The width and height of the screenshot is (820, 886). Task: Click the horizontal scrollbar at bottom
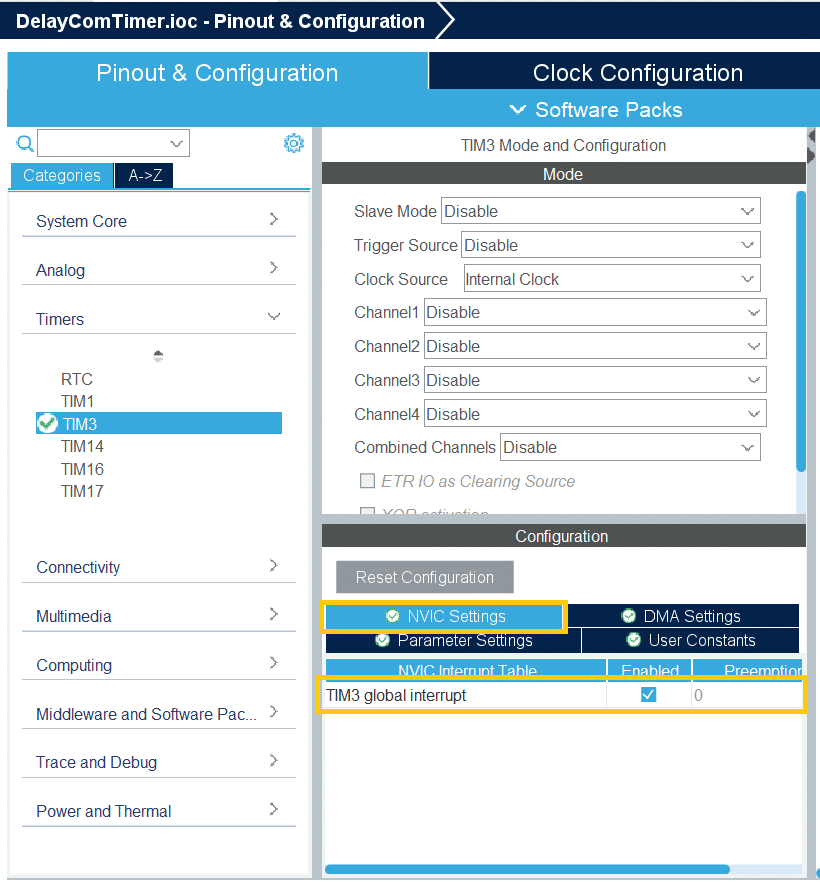(x=527, y=869)
